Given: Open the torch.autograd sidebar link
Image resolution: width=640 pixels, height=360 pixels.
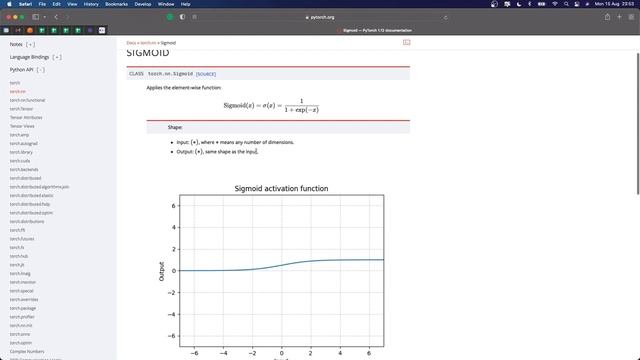Looking at the screenshot, I should pyautogui.click(x=24, y=143).
